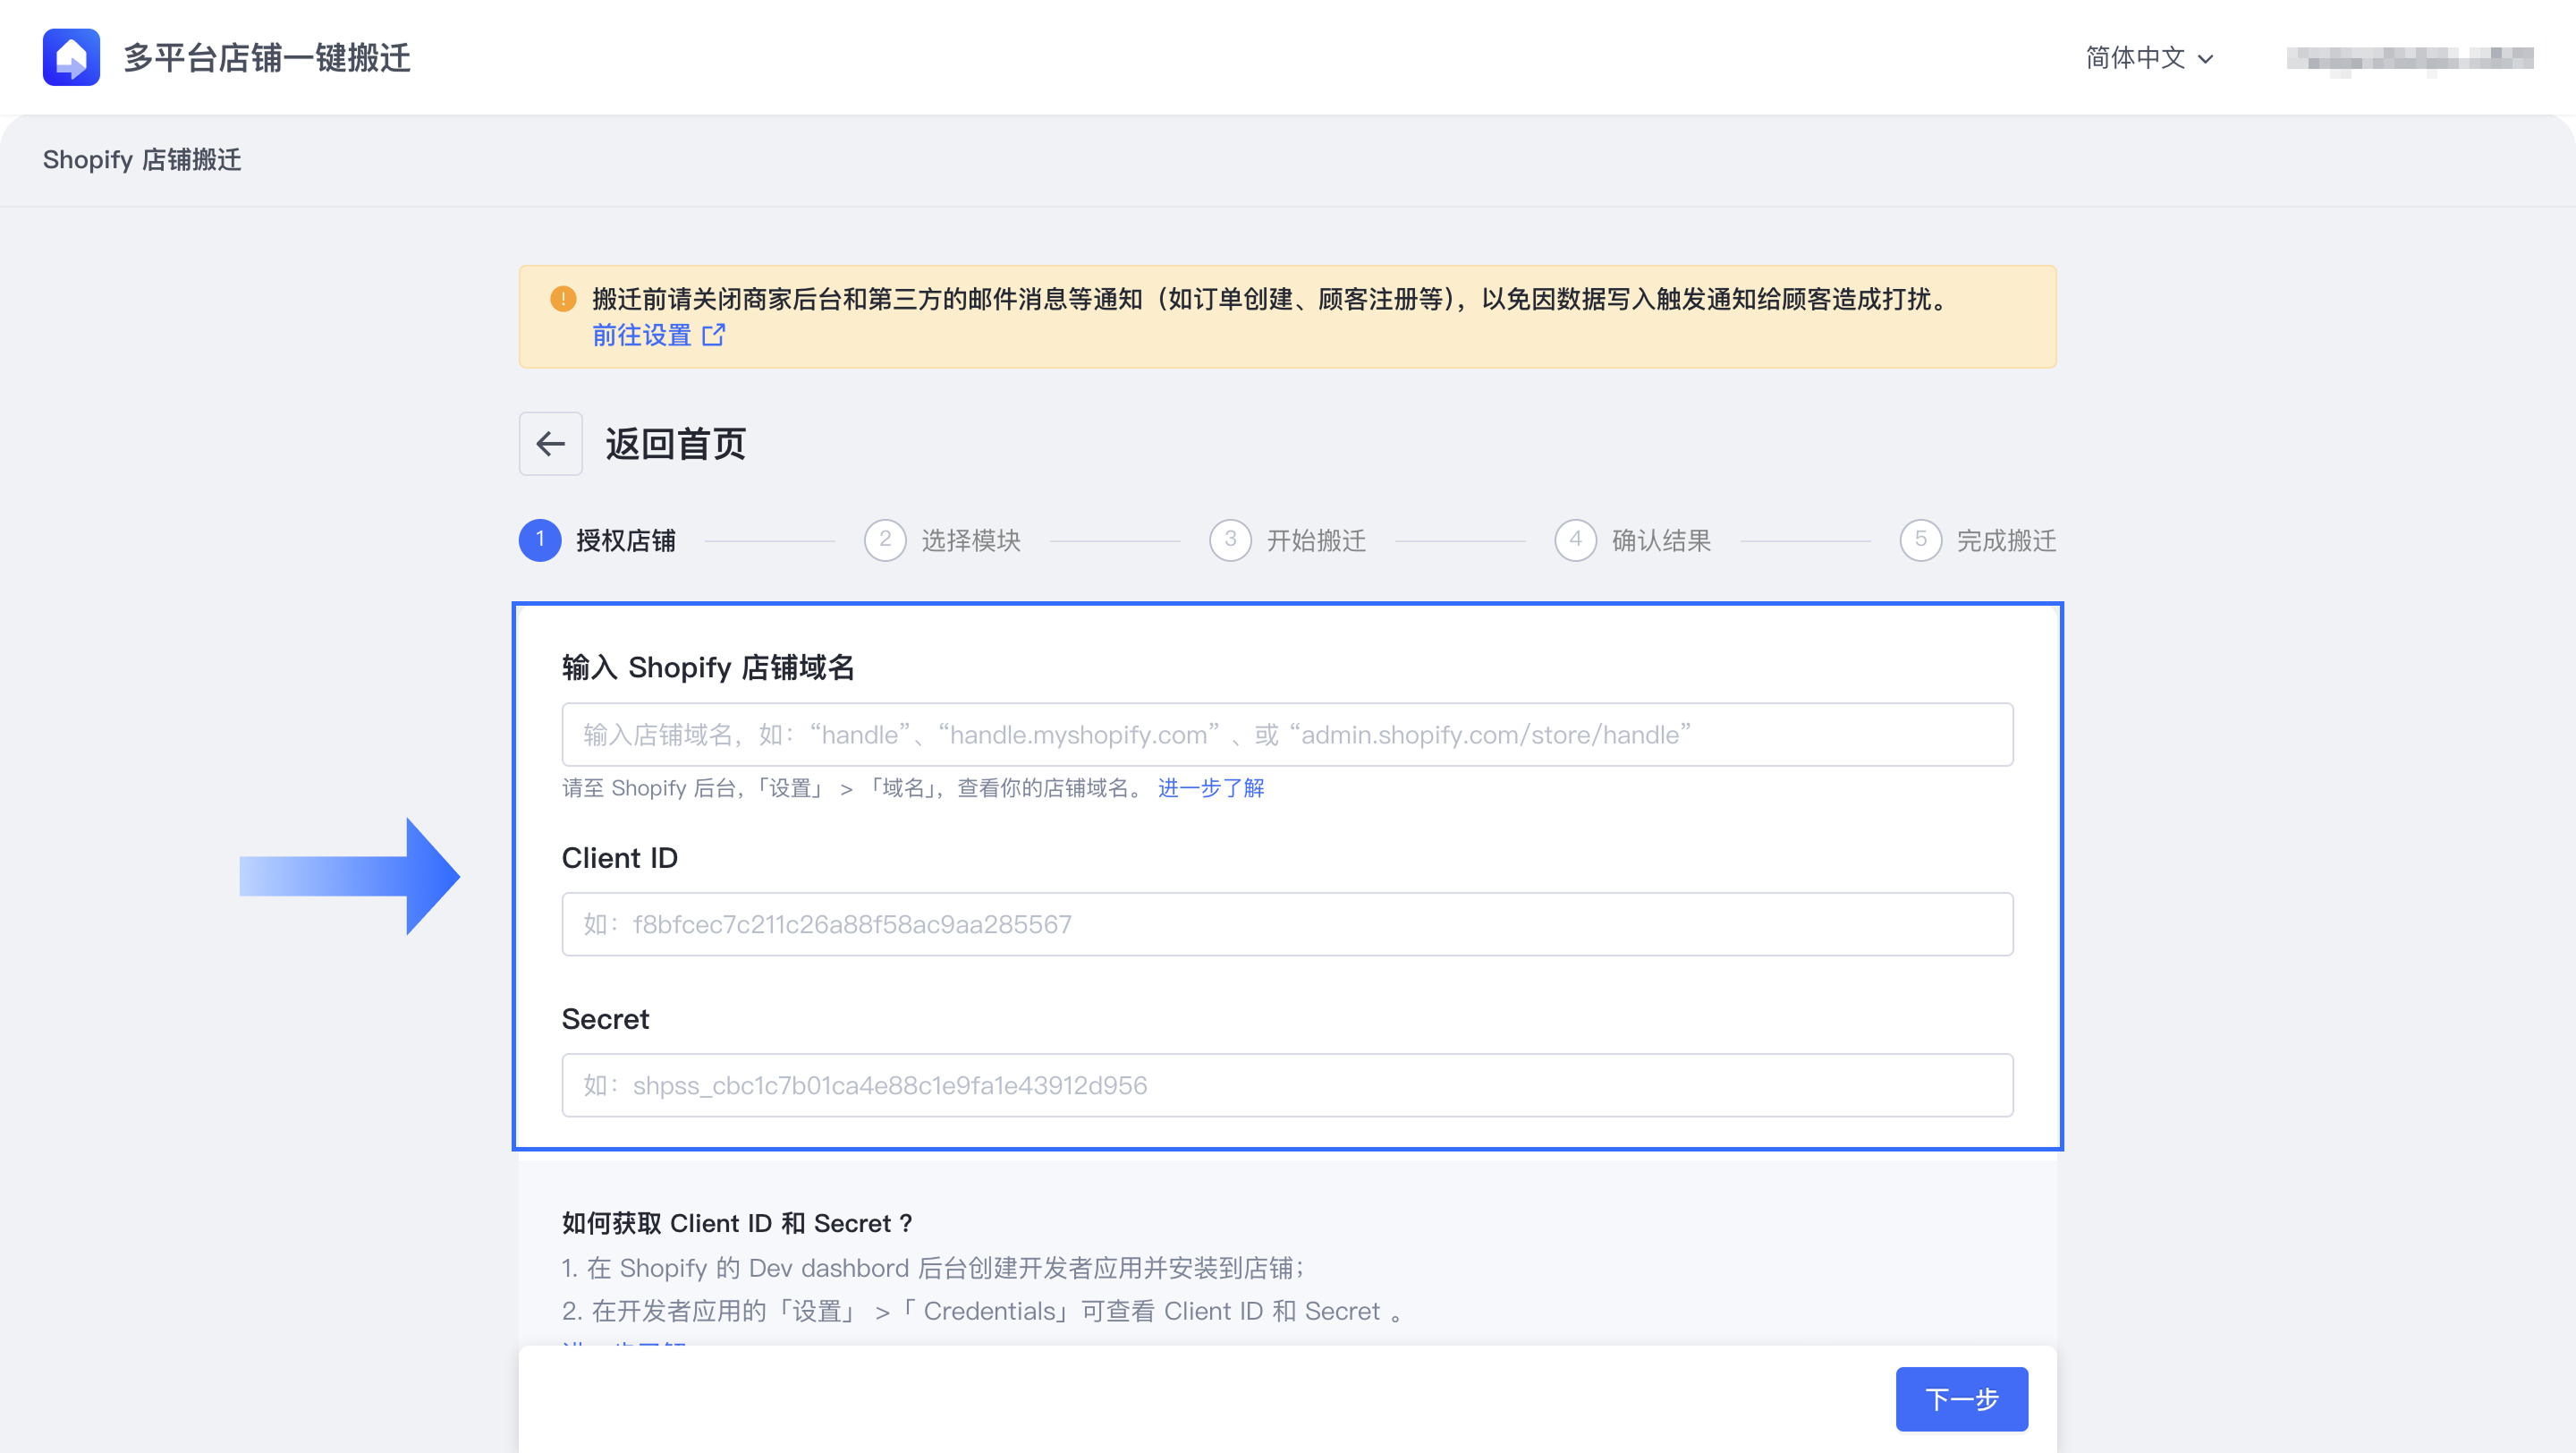Open the 前往设置 link
Image resolution: width=2576 pixels, height=1453 pixels.
coord(642,335)
